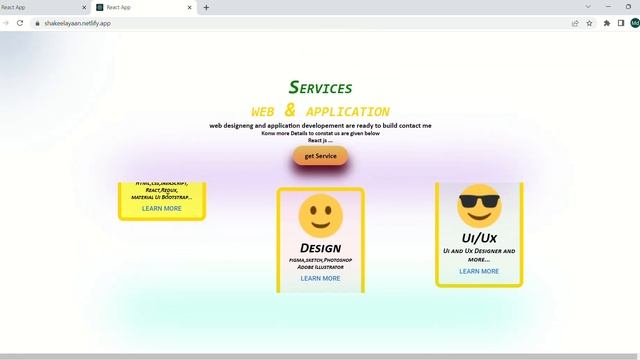640x360 pixels.
Task: Click the share page icon in address bar
Action: (575, 23)
